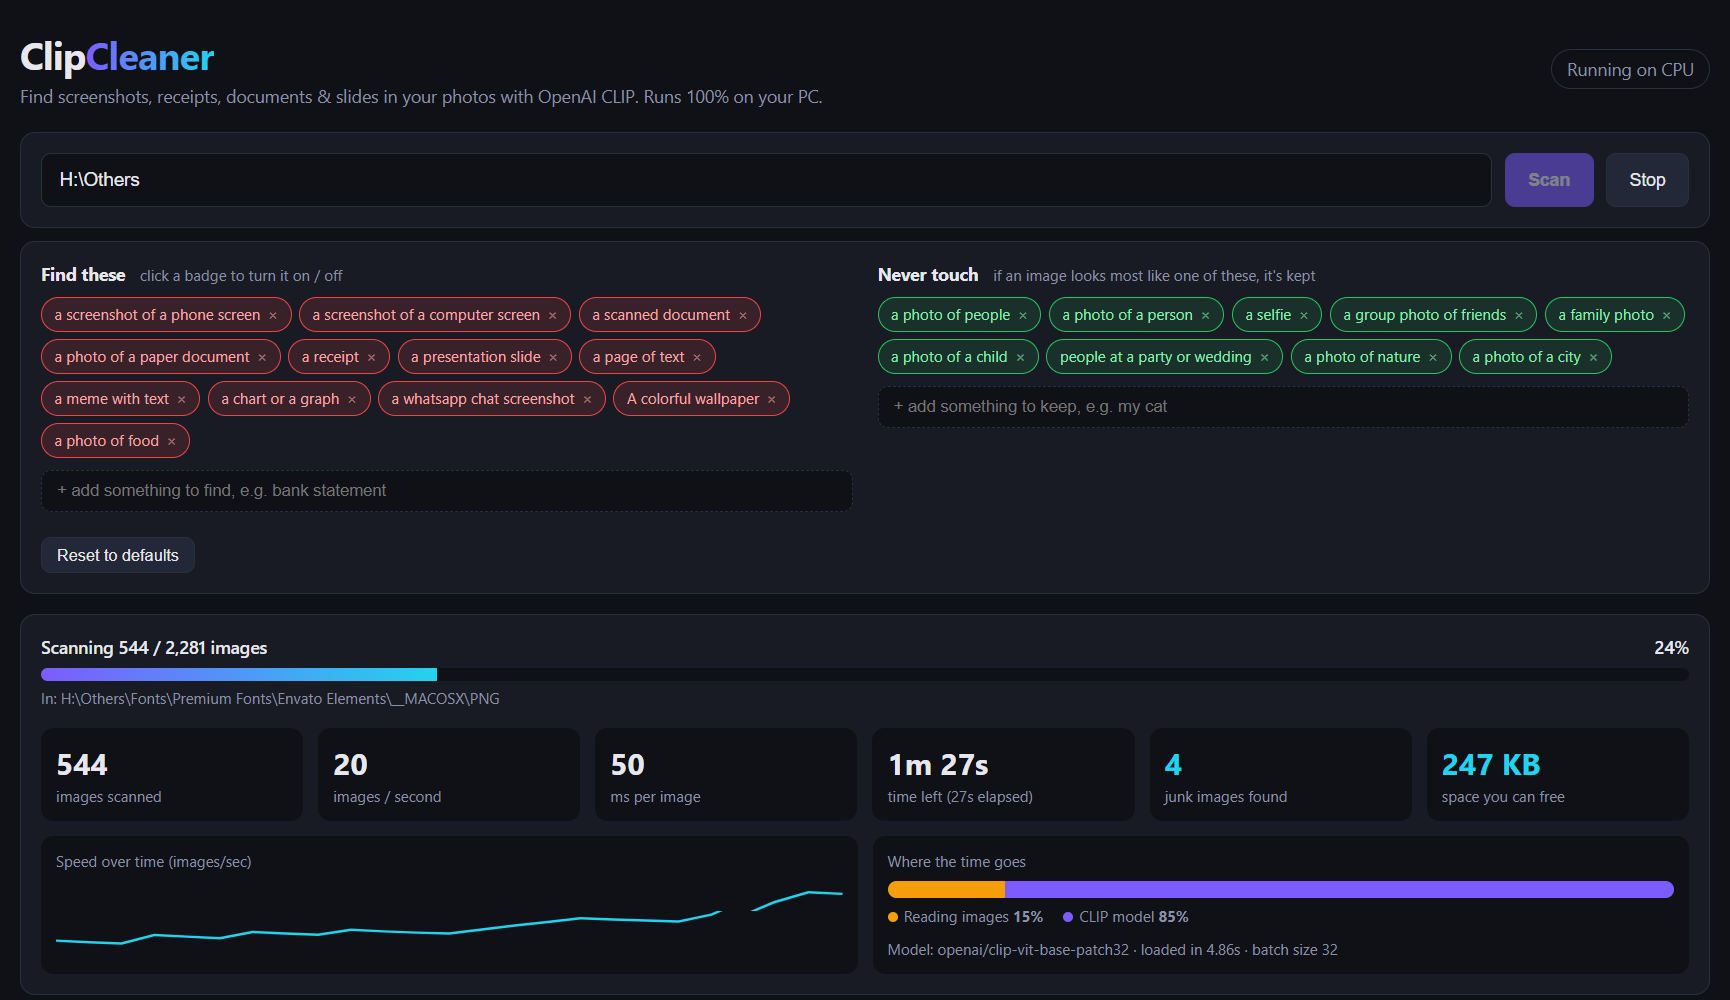Image resolution: width=1730 pixels, height=1000 pixels.
Task: Click the speed over time line chart
Action: tap(449, 918)
